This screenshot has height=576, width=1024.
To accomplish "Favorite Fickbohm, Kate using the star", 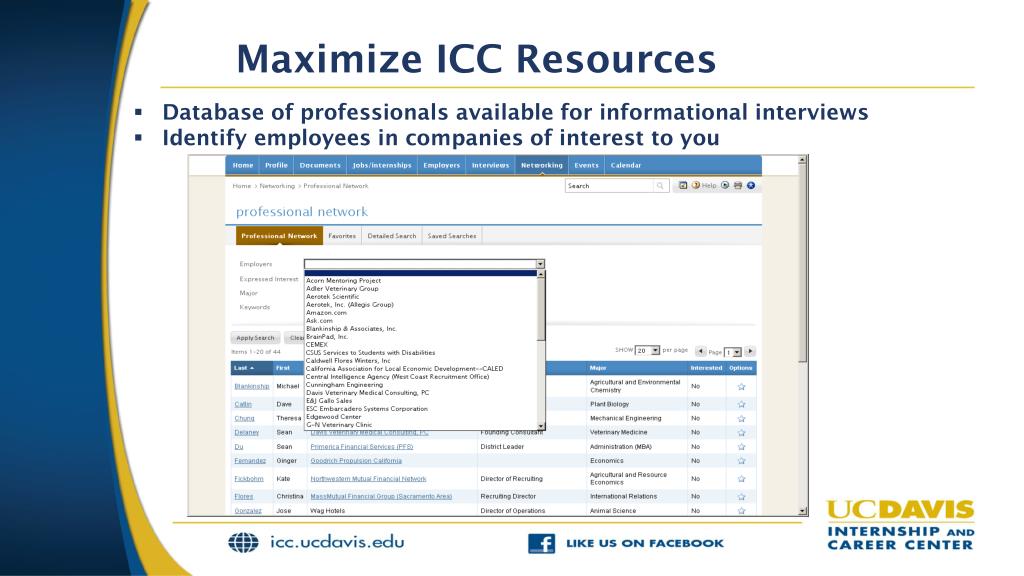I will coord(741,479).
